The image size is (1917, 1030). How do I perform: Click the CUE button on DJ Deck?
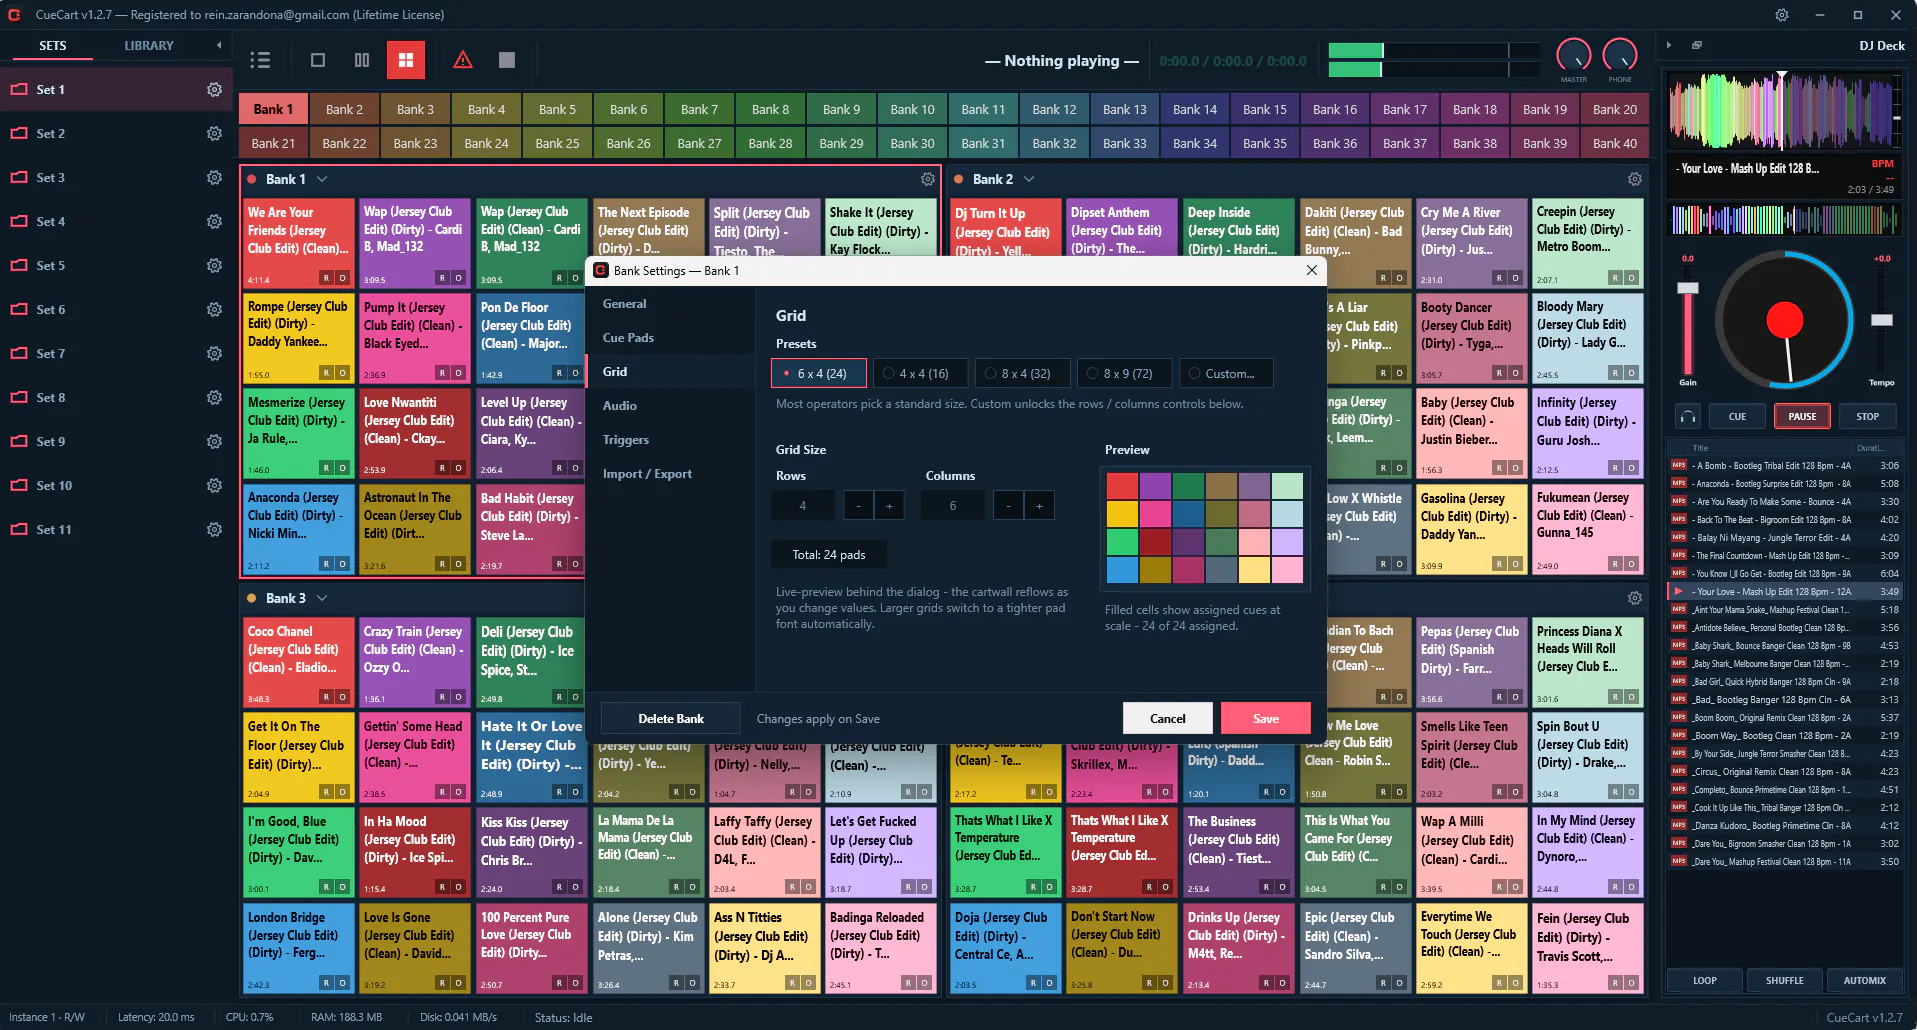pos(1737,417)
